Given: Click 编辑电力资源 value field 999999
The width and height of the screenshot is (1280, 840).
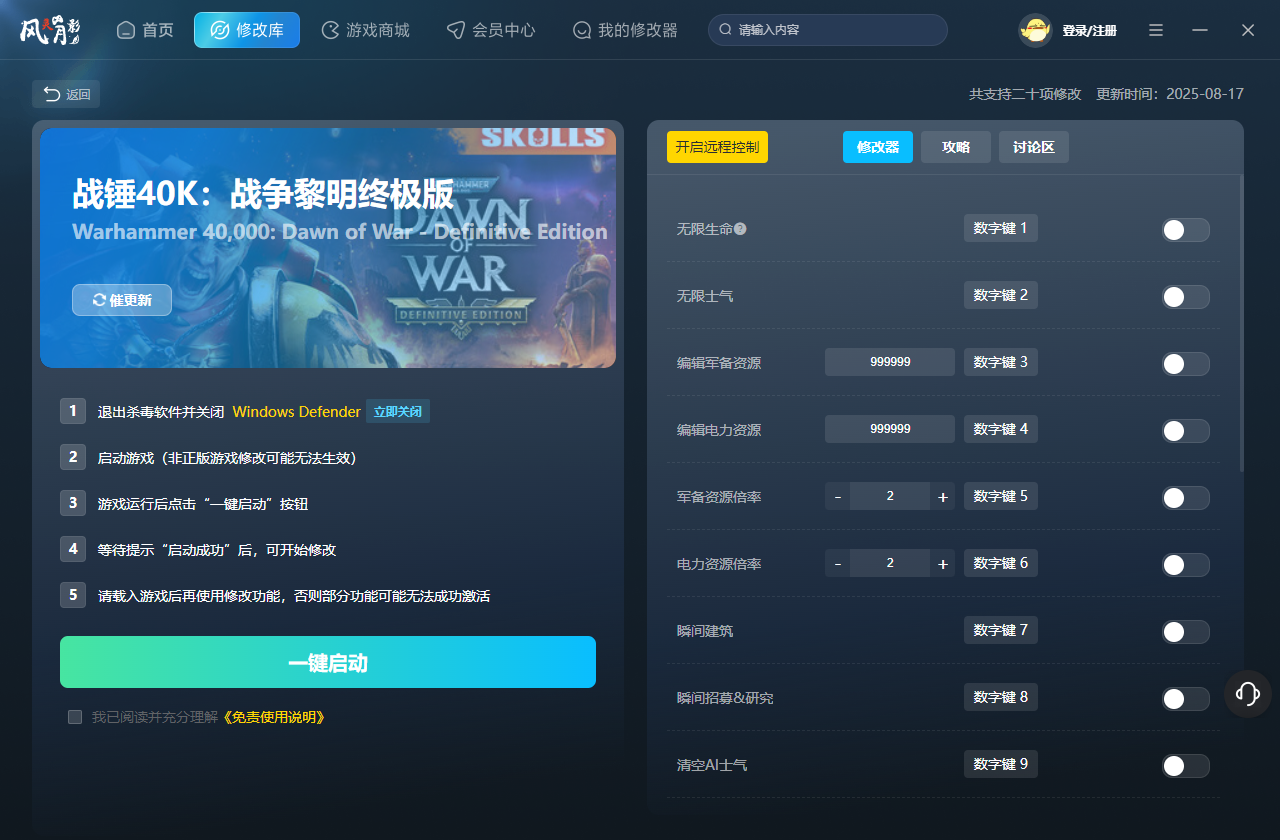Looking at the screenshot, I should [890, 429].
